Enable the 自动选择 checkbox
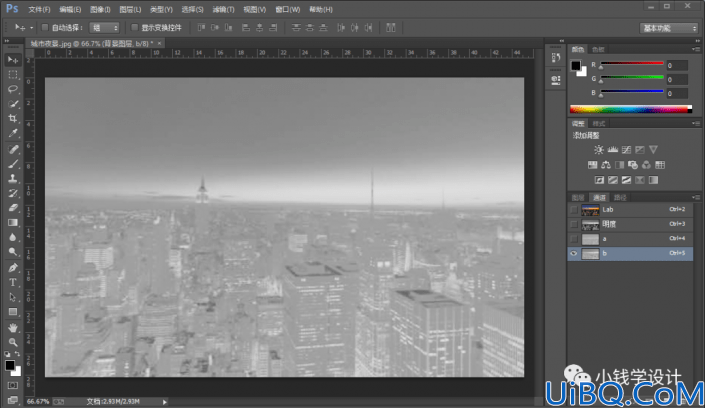The width and height of the screenshot is (705, 408). [45, 27]
